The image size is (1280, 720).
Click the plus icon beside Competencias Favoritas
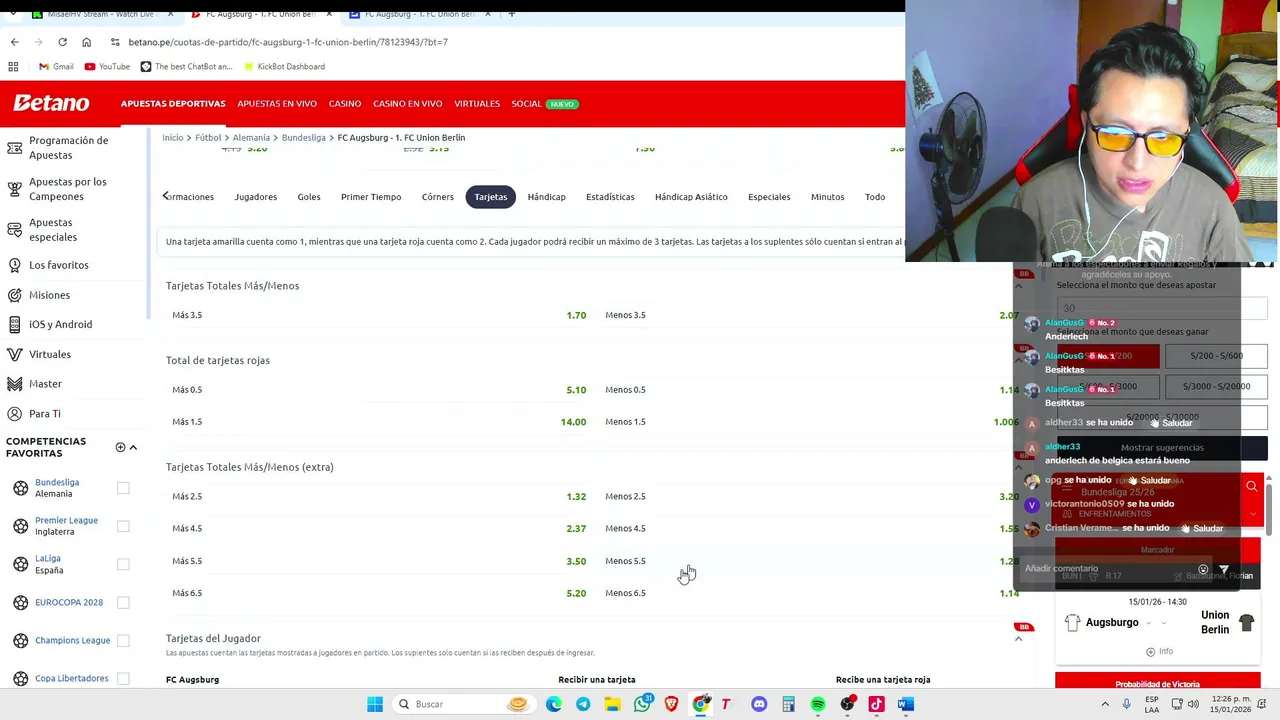(120, 447)
